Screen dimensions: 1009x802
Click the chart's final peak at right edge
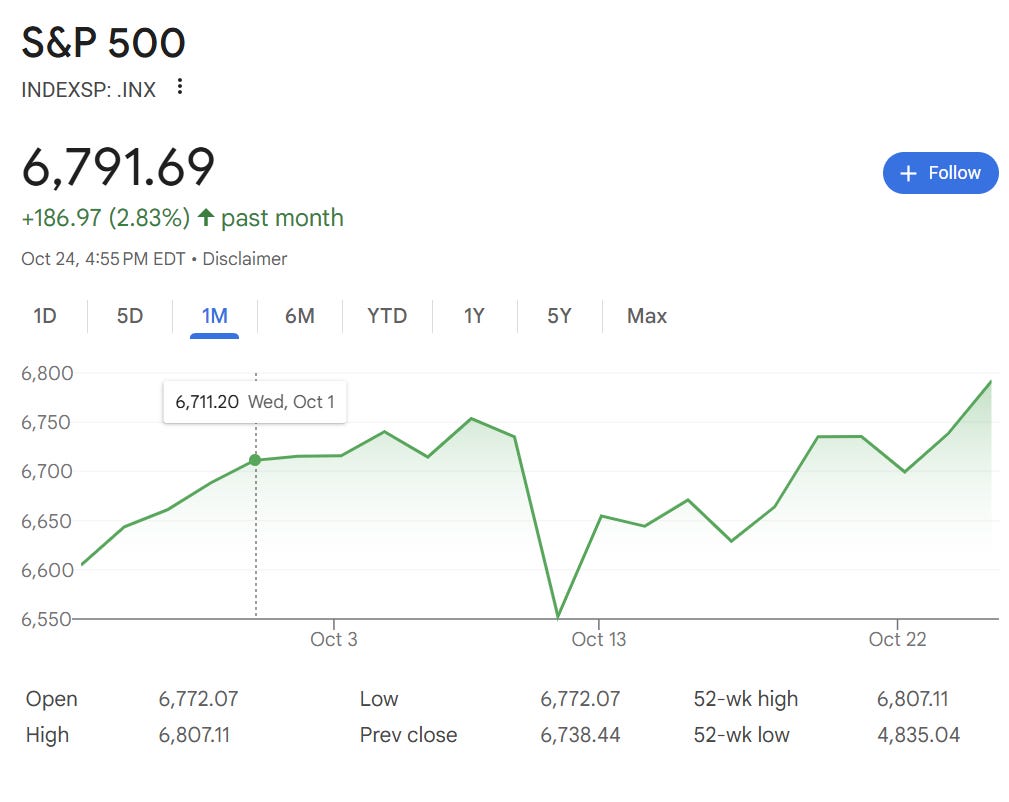990,382
